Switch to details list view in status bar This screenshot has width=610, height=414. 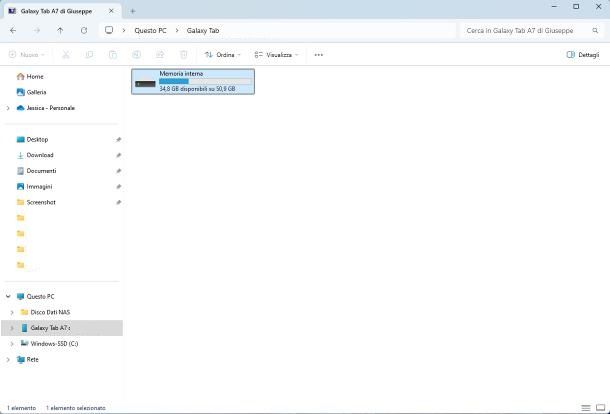[585, 408]
